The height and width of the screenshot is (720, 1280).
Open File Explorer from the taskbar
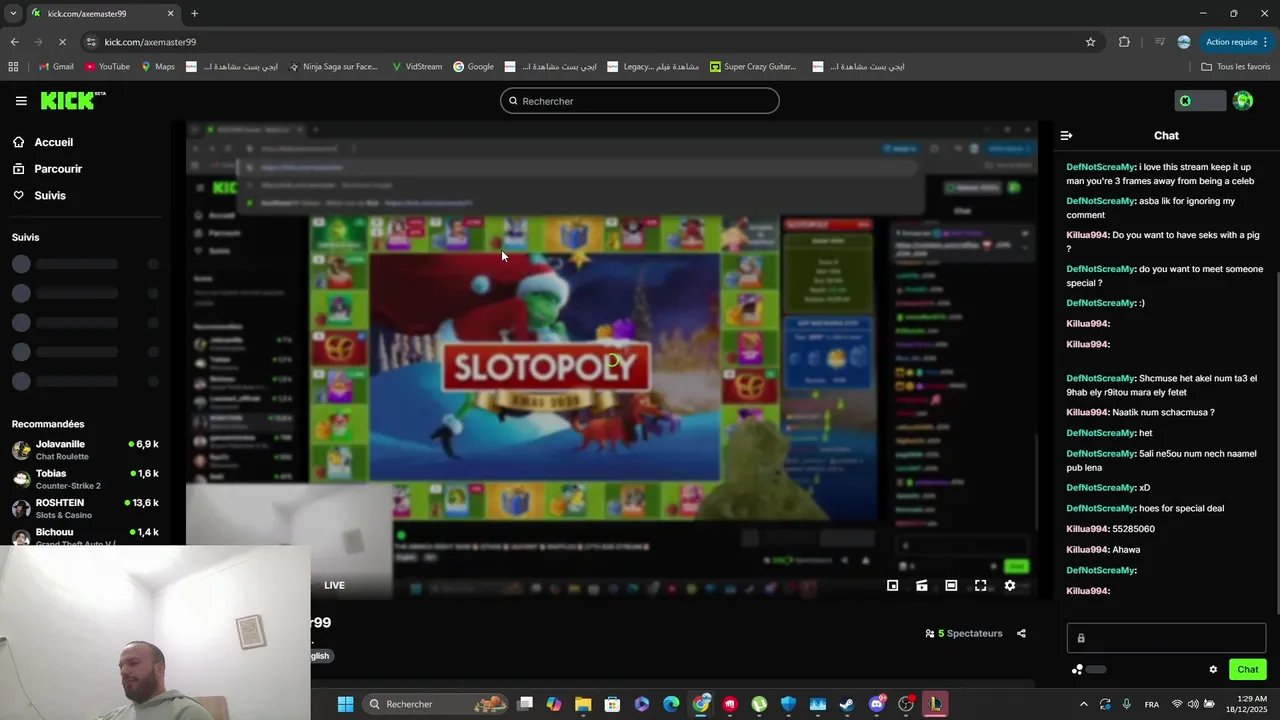(583, 704)
